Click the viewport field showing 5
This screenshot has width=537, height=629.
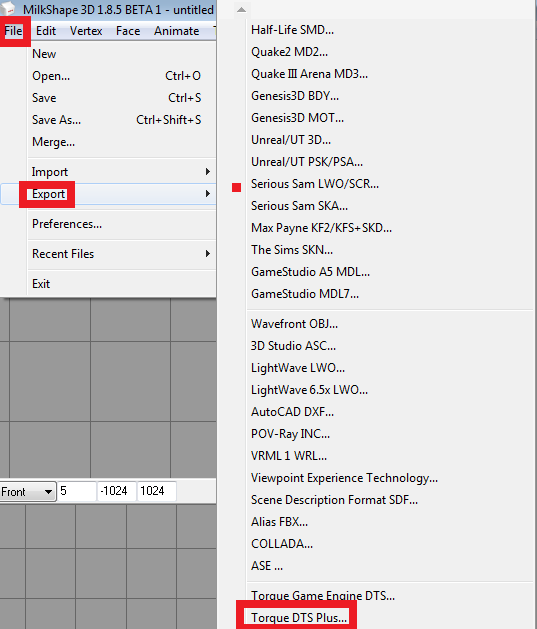pos(77,491)
